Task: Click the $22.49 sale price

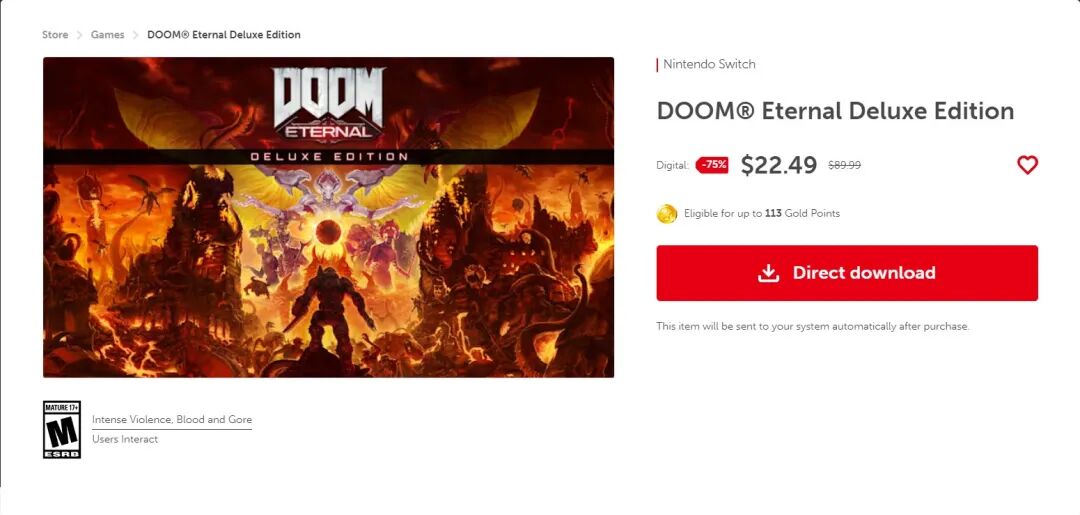Action: tap(779, 165)
